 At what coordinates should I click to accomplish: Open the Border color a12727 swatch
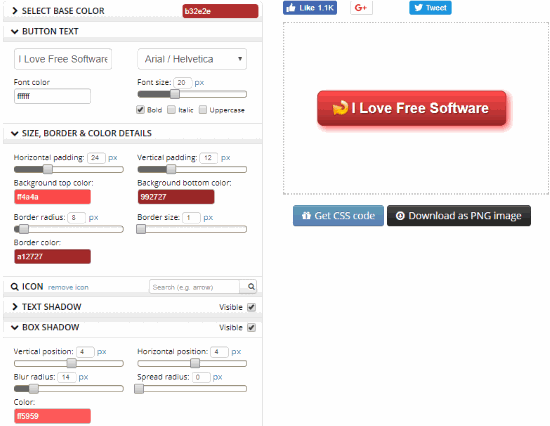[x=52, y=257]
